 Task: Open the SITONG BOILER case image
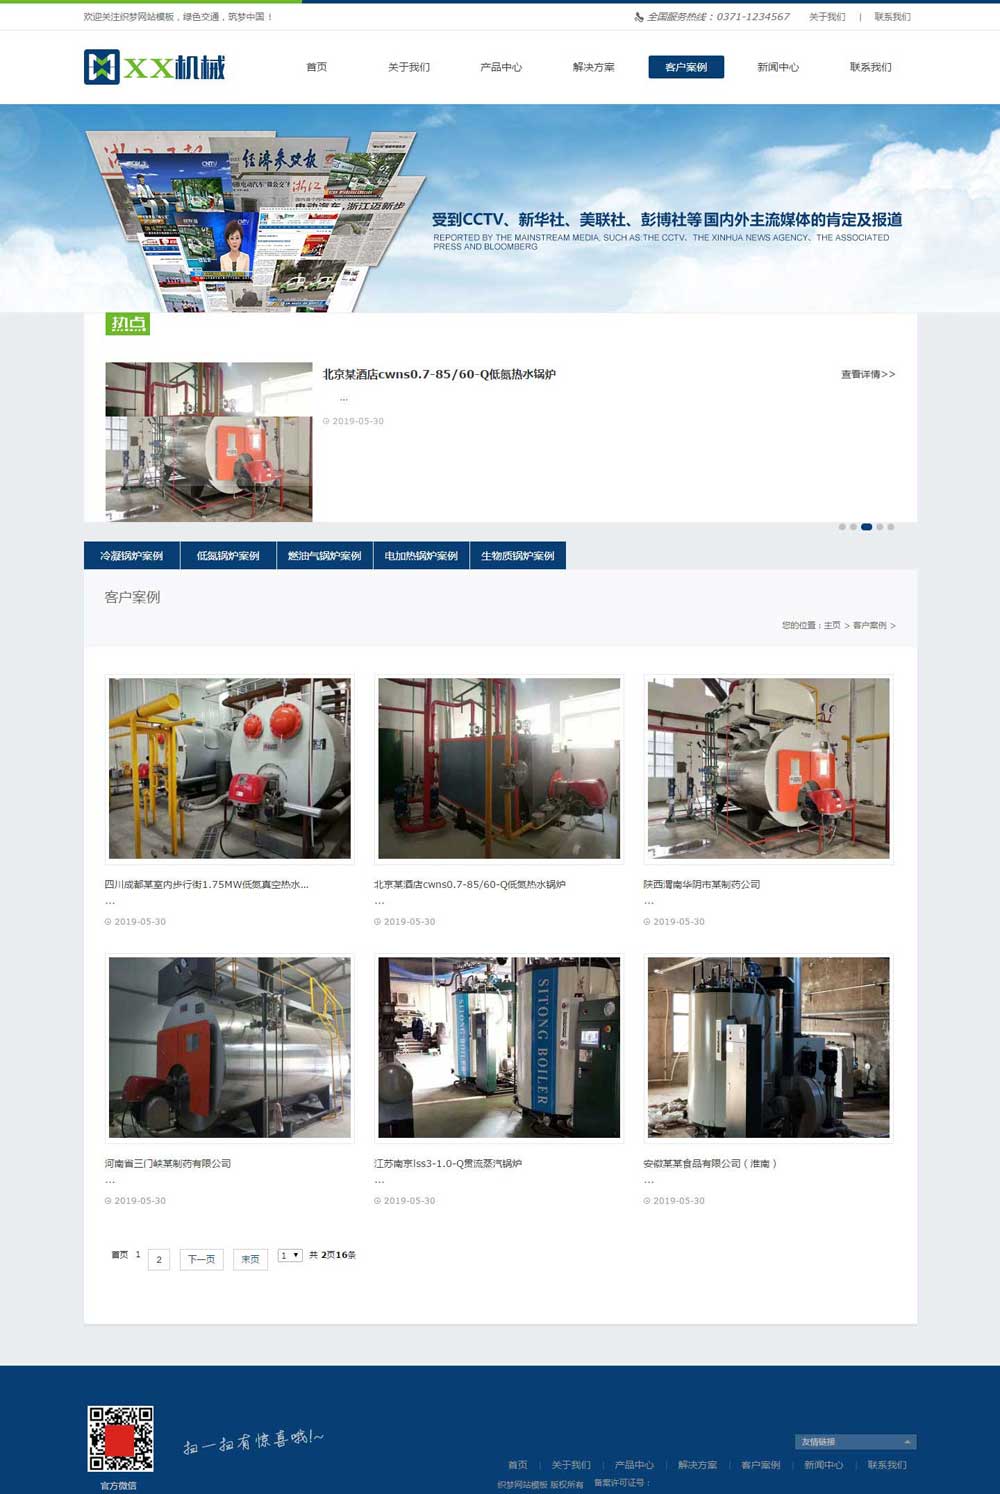tap(499, 1047)
